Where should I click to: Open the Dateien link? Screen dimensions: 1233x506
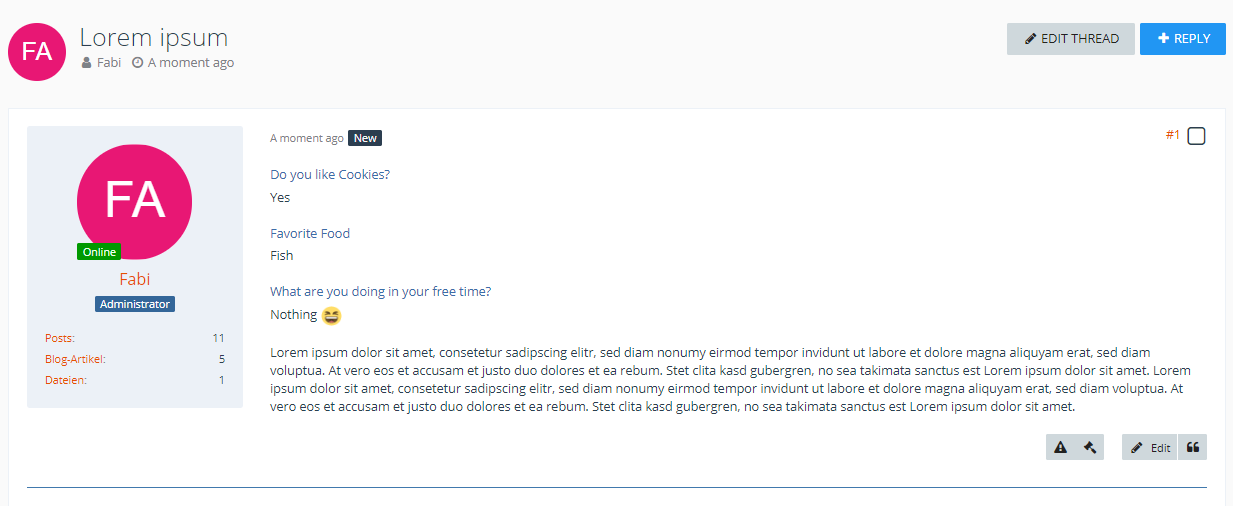66,380
